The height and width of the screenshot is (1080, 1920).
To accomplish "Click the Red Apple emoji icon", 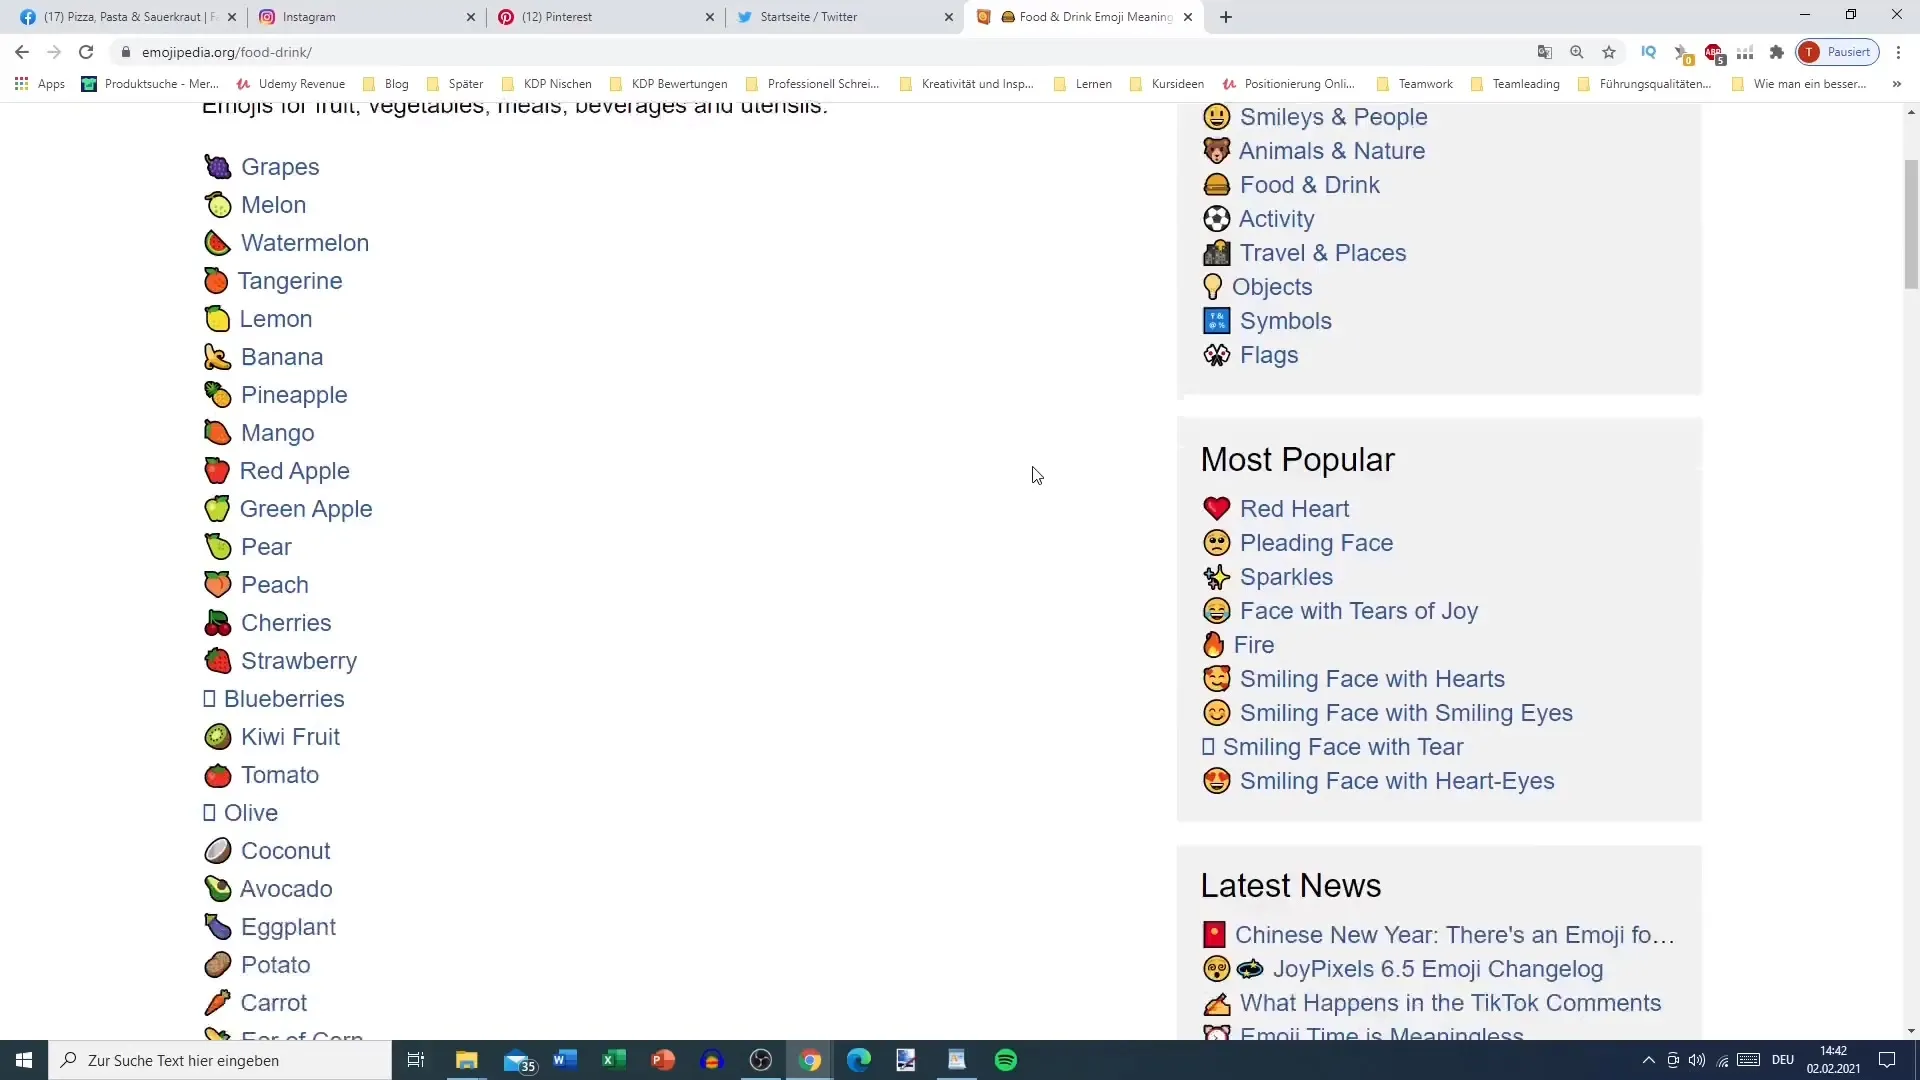I will click(217, 471).
